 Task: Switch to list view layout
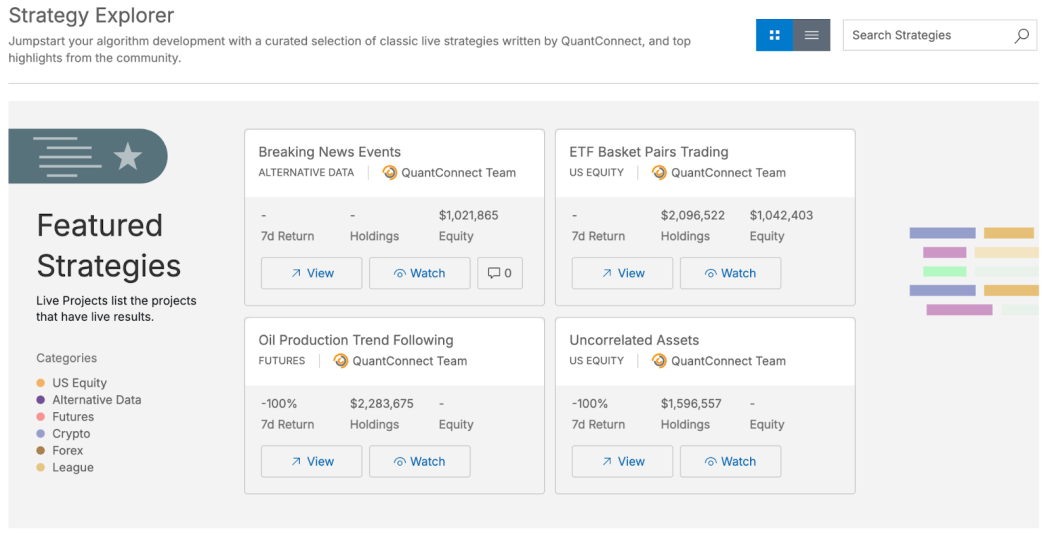pos(812,35)
